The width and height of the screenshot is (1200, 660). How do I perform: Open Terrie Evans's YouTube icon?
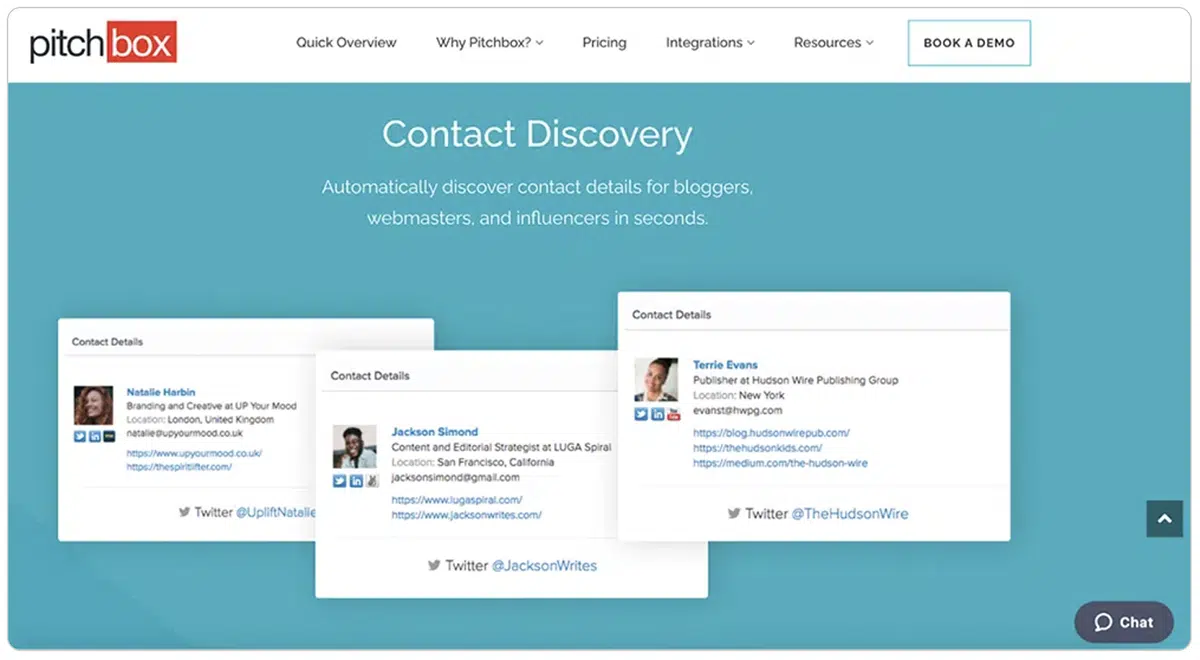point(673,414)
